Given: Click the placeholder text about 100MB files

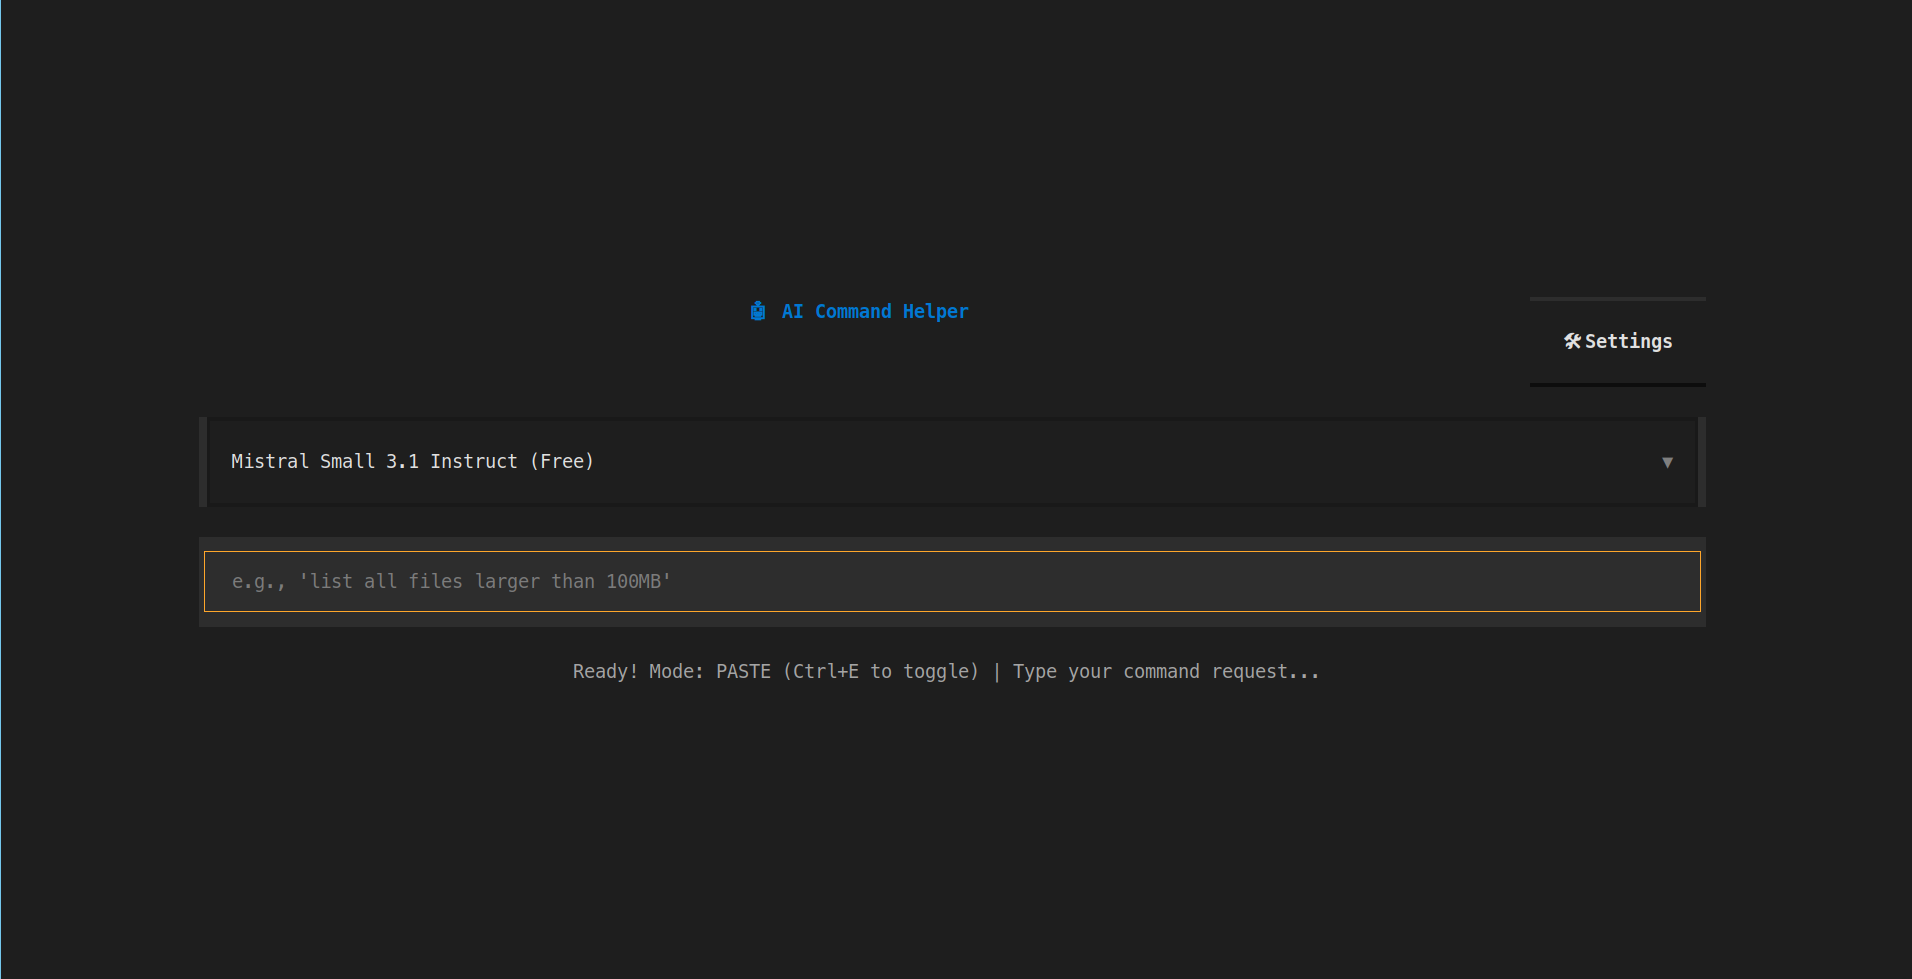Looking at the screenshot, I should coord(451,581).
